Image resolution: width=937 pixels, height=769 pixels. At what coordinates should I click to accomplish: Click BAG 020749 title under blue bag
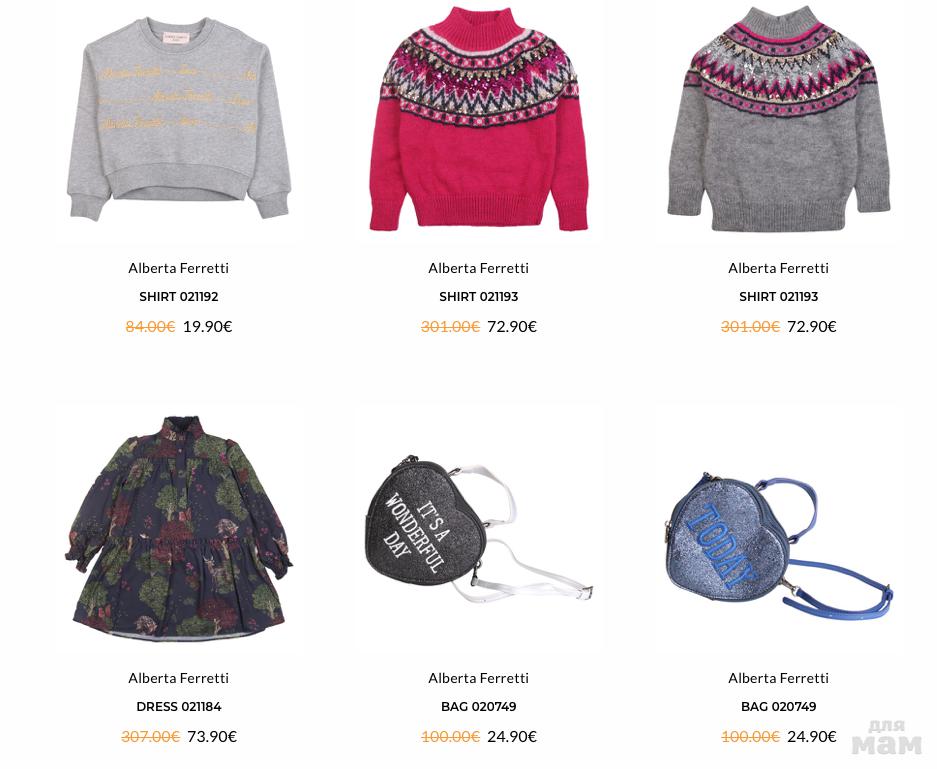pos(778,706)
